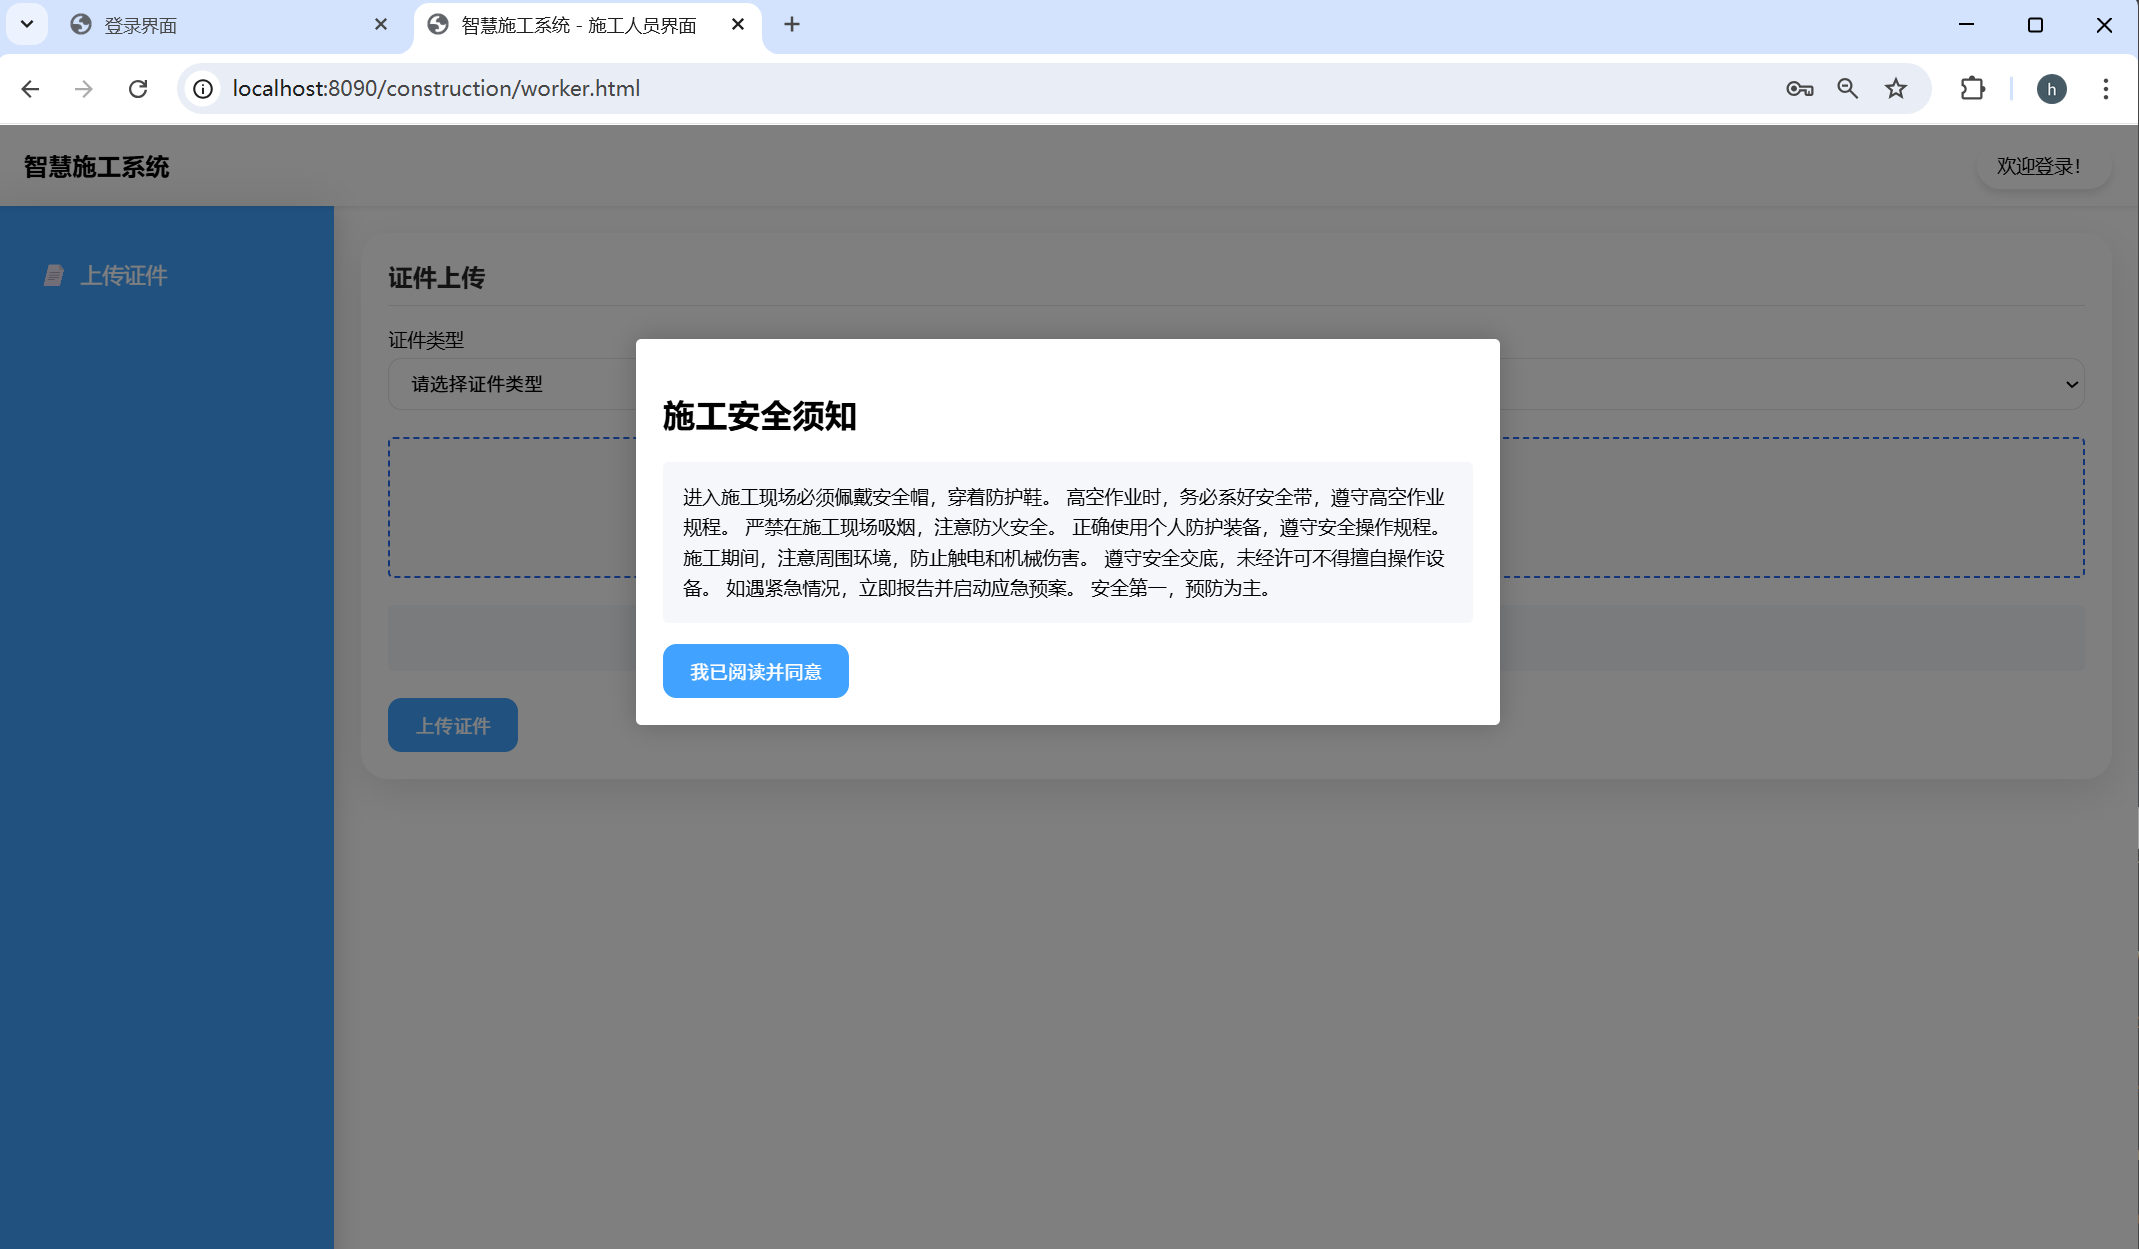Screen dimensions: 2139x1249
Task: Expand the 证件类型 dropdown arrow
Action: coord(2071,384)
